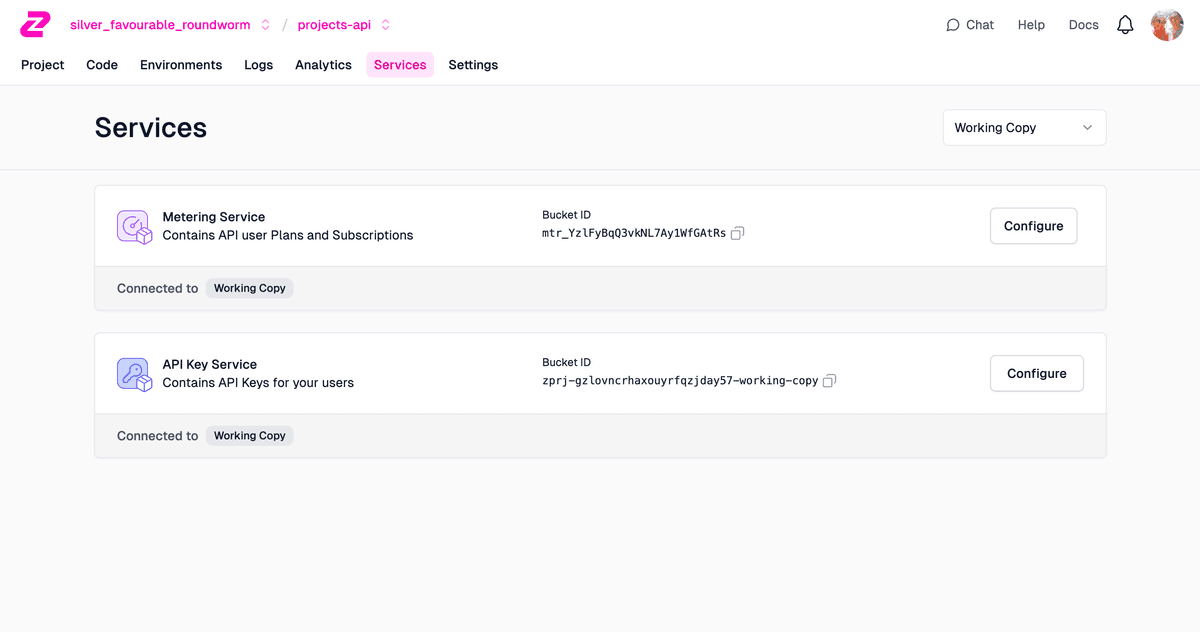Click the API Key Service key icon
This screenshot has width=1200, height=632.
[x=134, y=374]
